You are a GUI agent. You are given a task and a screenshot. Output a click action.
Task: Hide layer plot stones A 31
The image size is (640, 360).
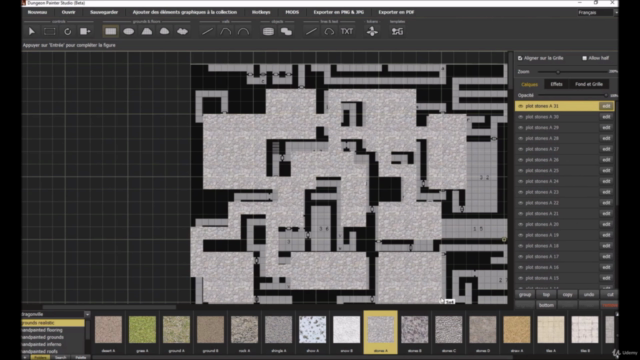(520, 106)
